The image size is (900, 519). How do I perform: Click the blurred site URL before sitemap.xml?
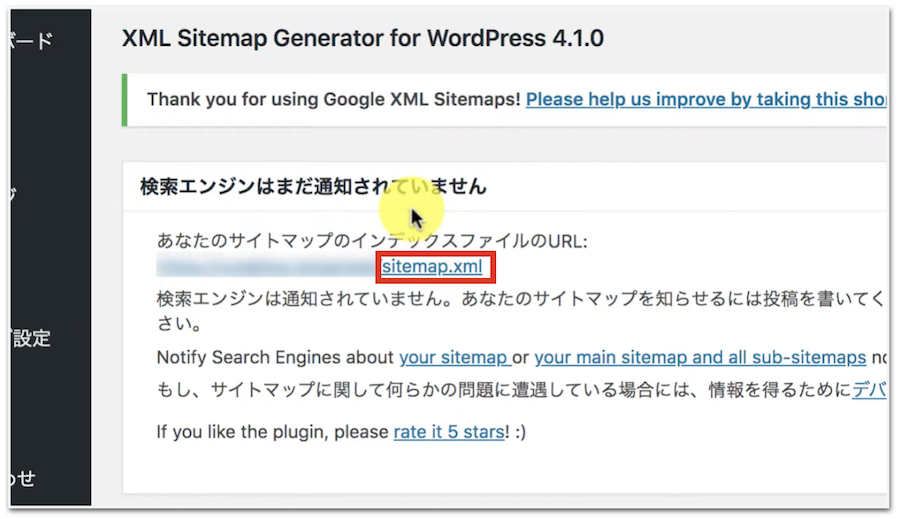click(x=266, y=267)
